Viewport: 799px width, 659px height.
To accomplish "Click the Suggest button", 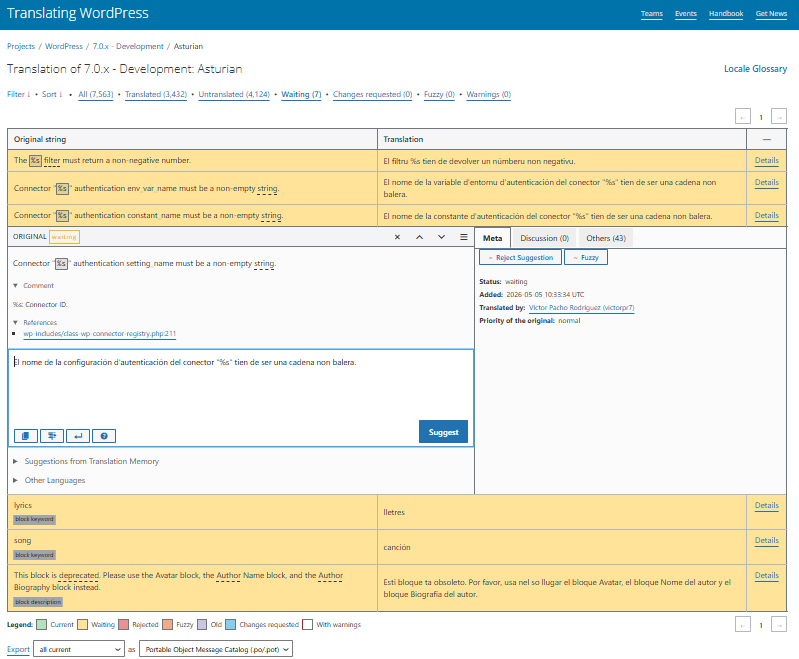I will [x=443, y=432].
